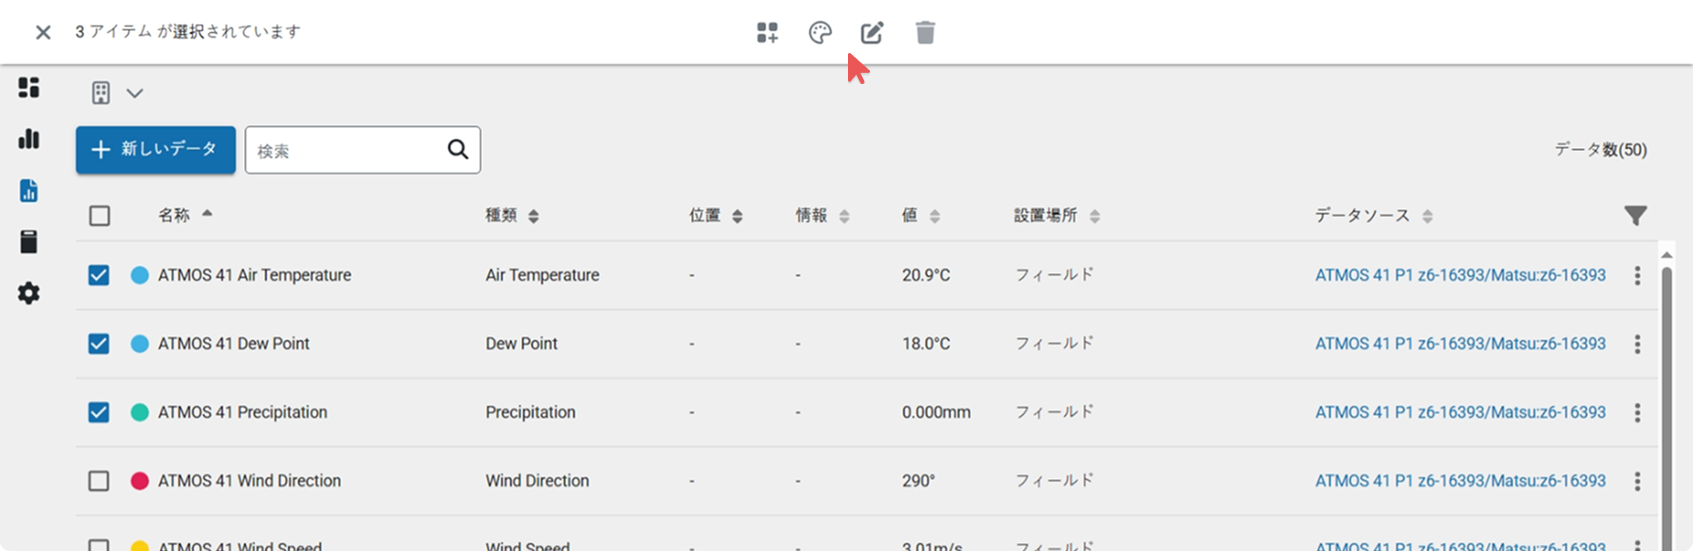The width and height of the screenshot is (1693, 551).
Task: Open data source link in Air Temperature row
Action: point(1460,275)
